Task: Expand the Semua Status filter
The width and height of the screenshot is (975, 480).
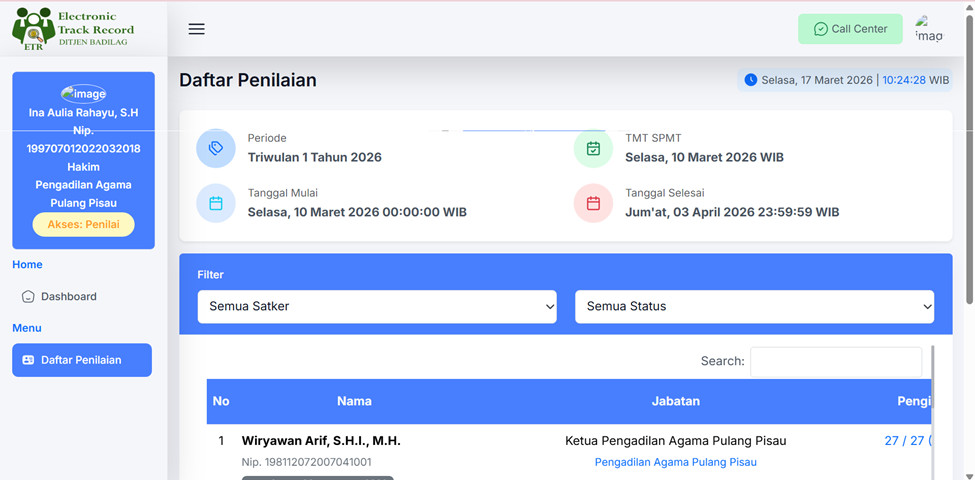Action: point(754,306)
